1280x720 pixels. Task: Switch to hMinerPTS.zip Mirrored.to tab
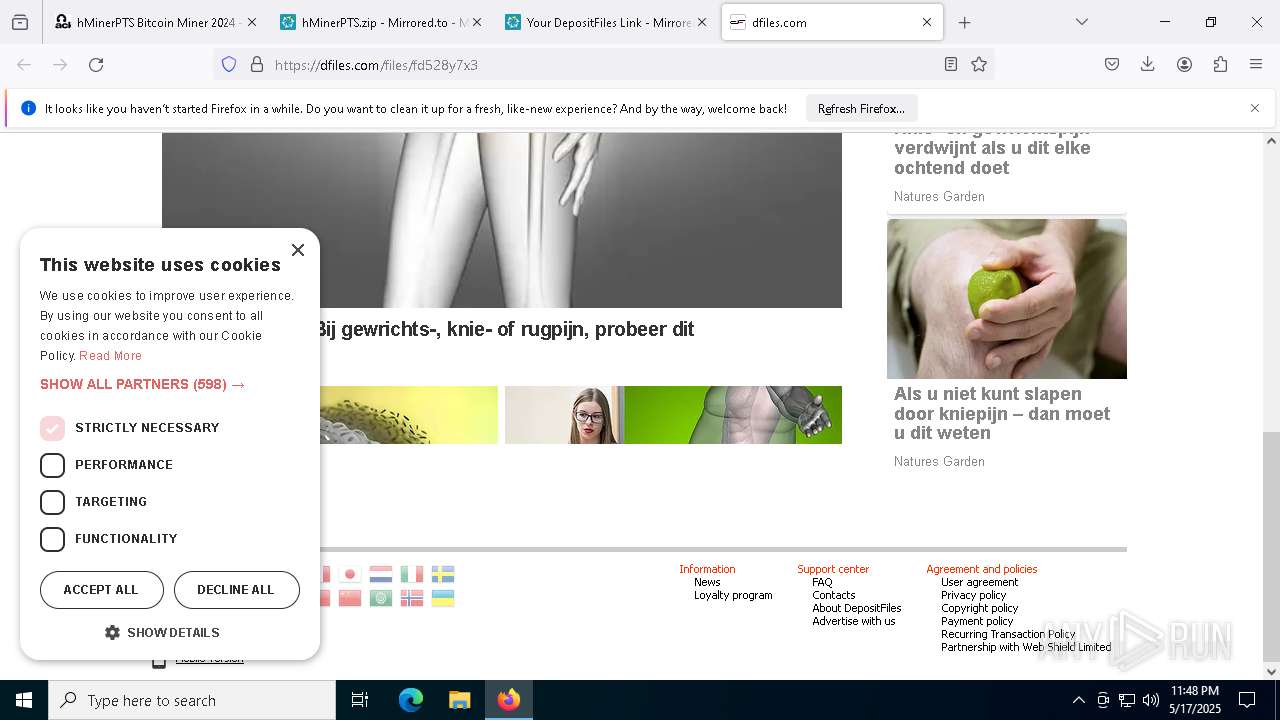click(x=381, y=22)
